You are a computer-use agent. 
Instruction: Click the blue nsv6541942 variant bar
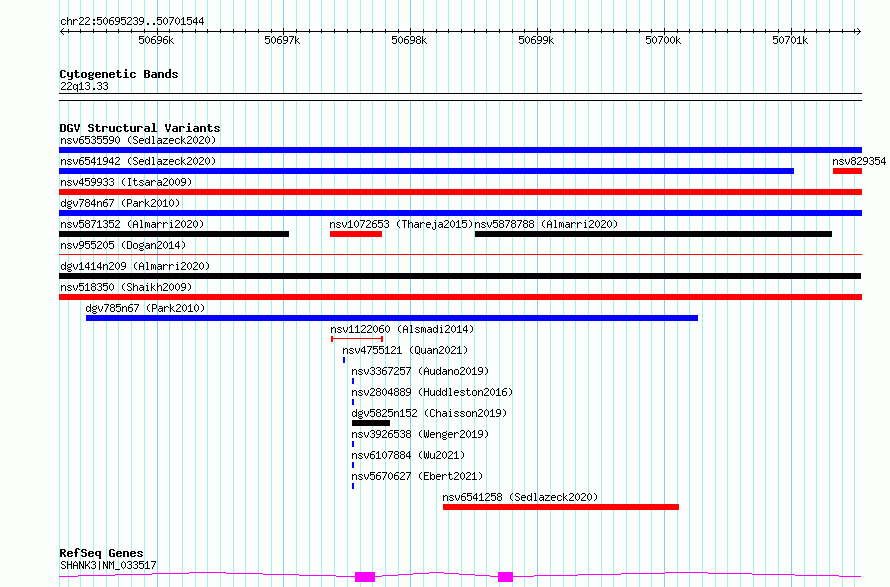point(426,171)
